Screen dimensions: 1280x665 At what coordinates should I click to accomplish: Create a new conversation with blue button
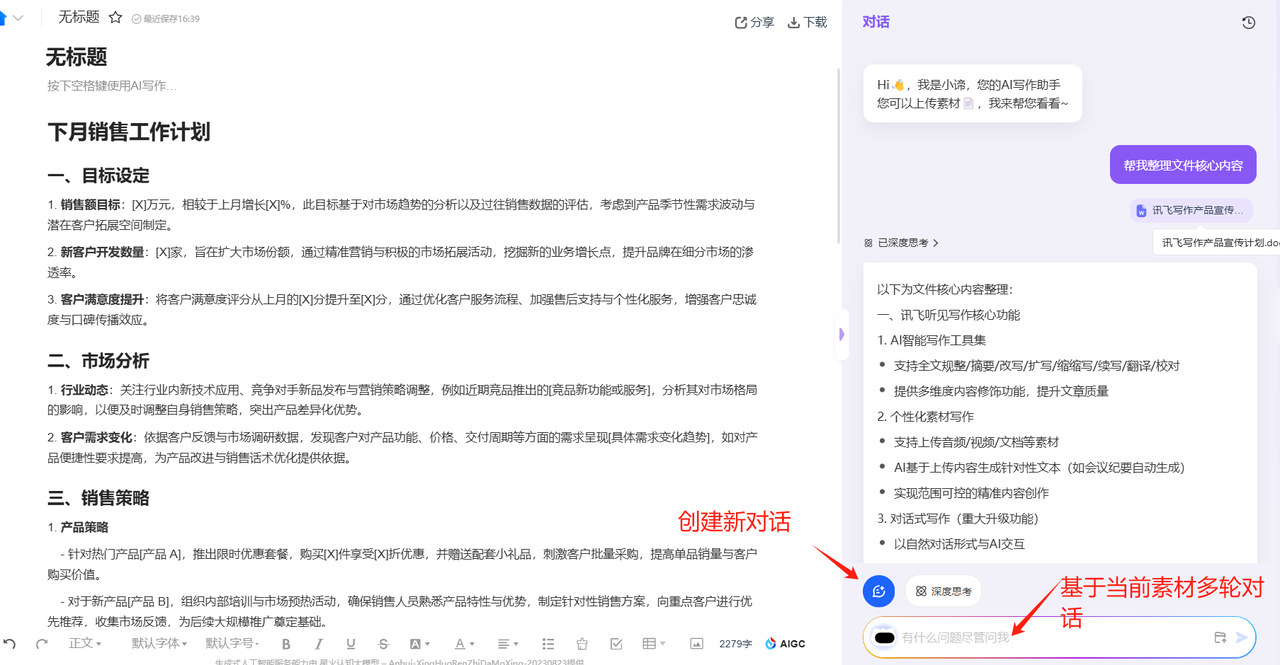[878, 591]
